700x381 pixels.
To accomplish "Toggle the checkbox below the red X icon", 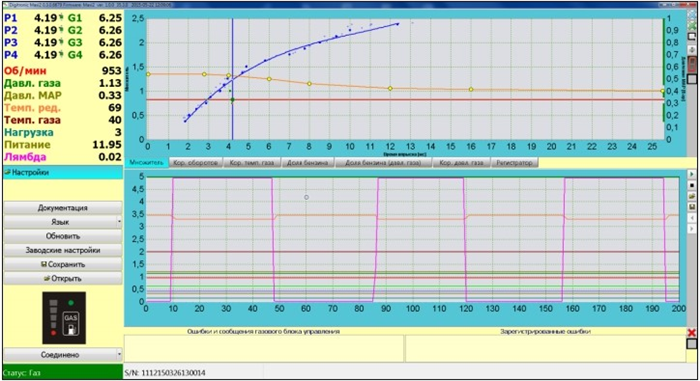I will tap(692, 343).
